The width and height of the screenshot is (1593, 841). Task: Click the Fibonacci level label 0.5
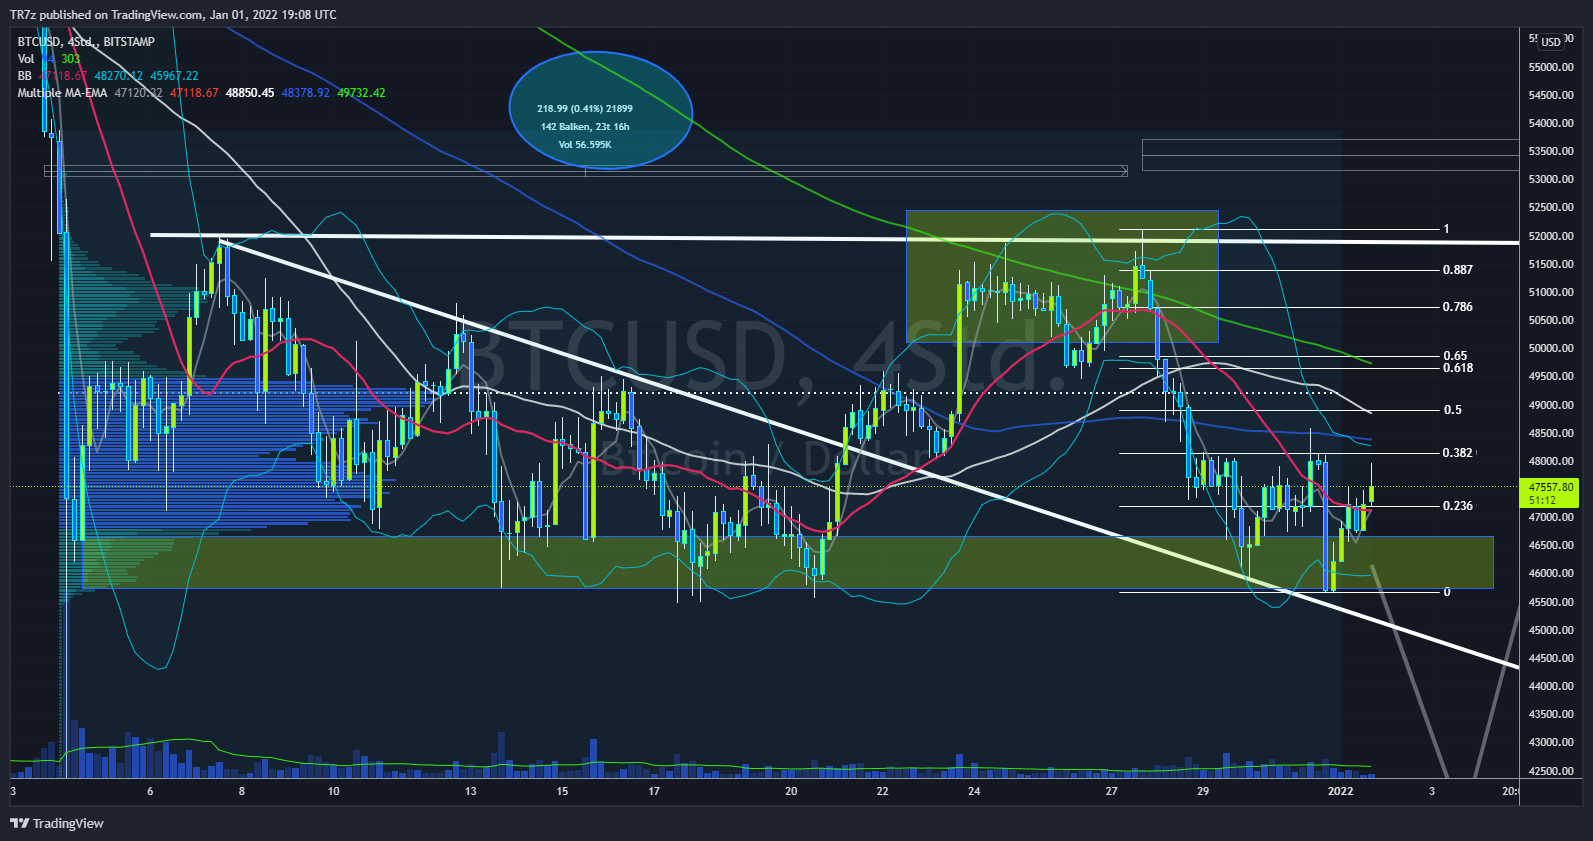(x=1452, y=410)
